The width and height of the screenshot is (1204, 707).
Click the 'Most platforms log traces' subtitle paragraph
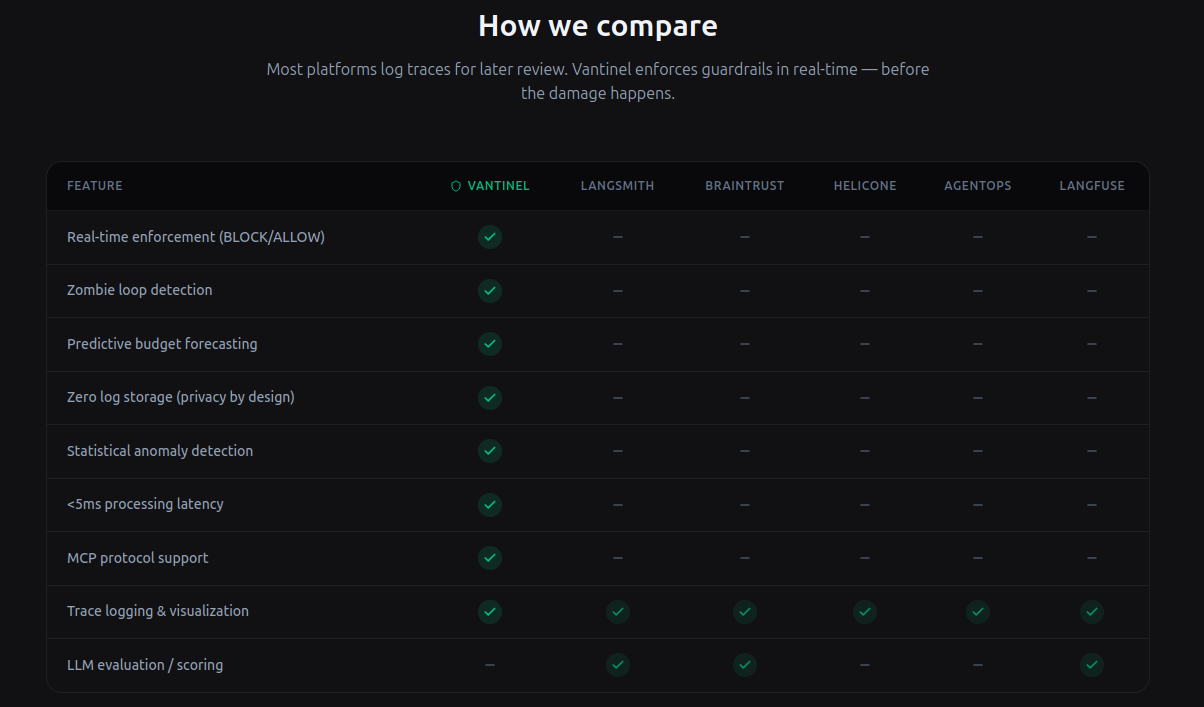click(598, 81)
